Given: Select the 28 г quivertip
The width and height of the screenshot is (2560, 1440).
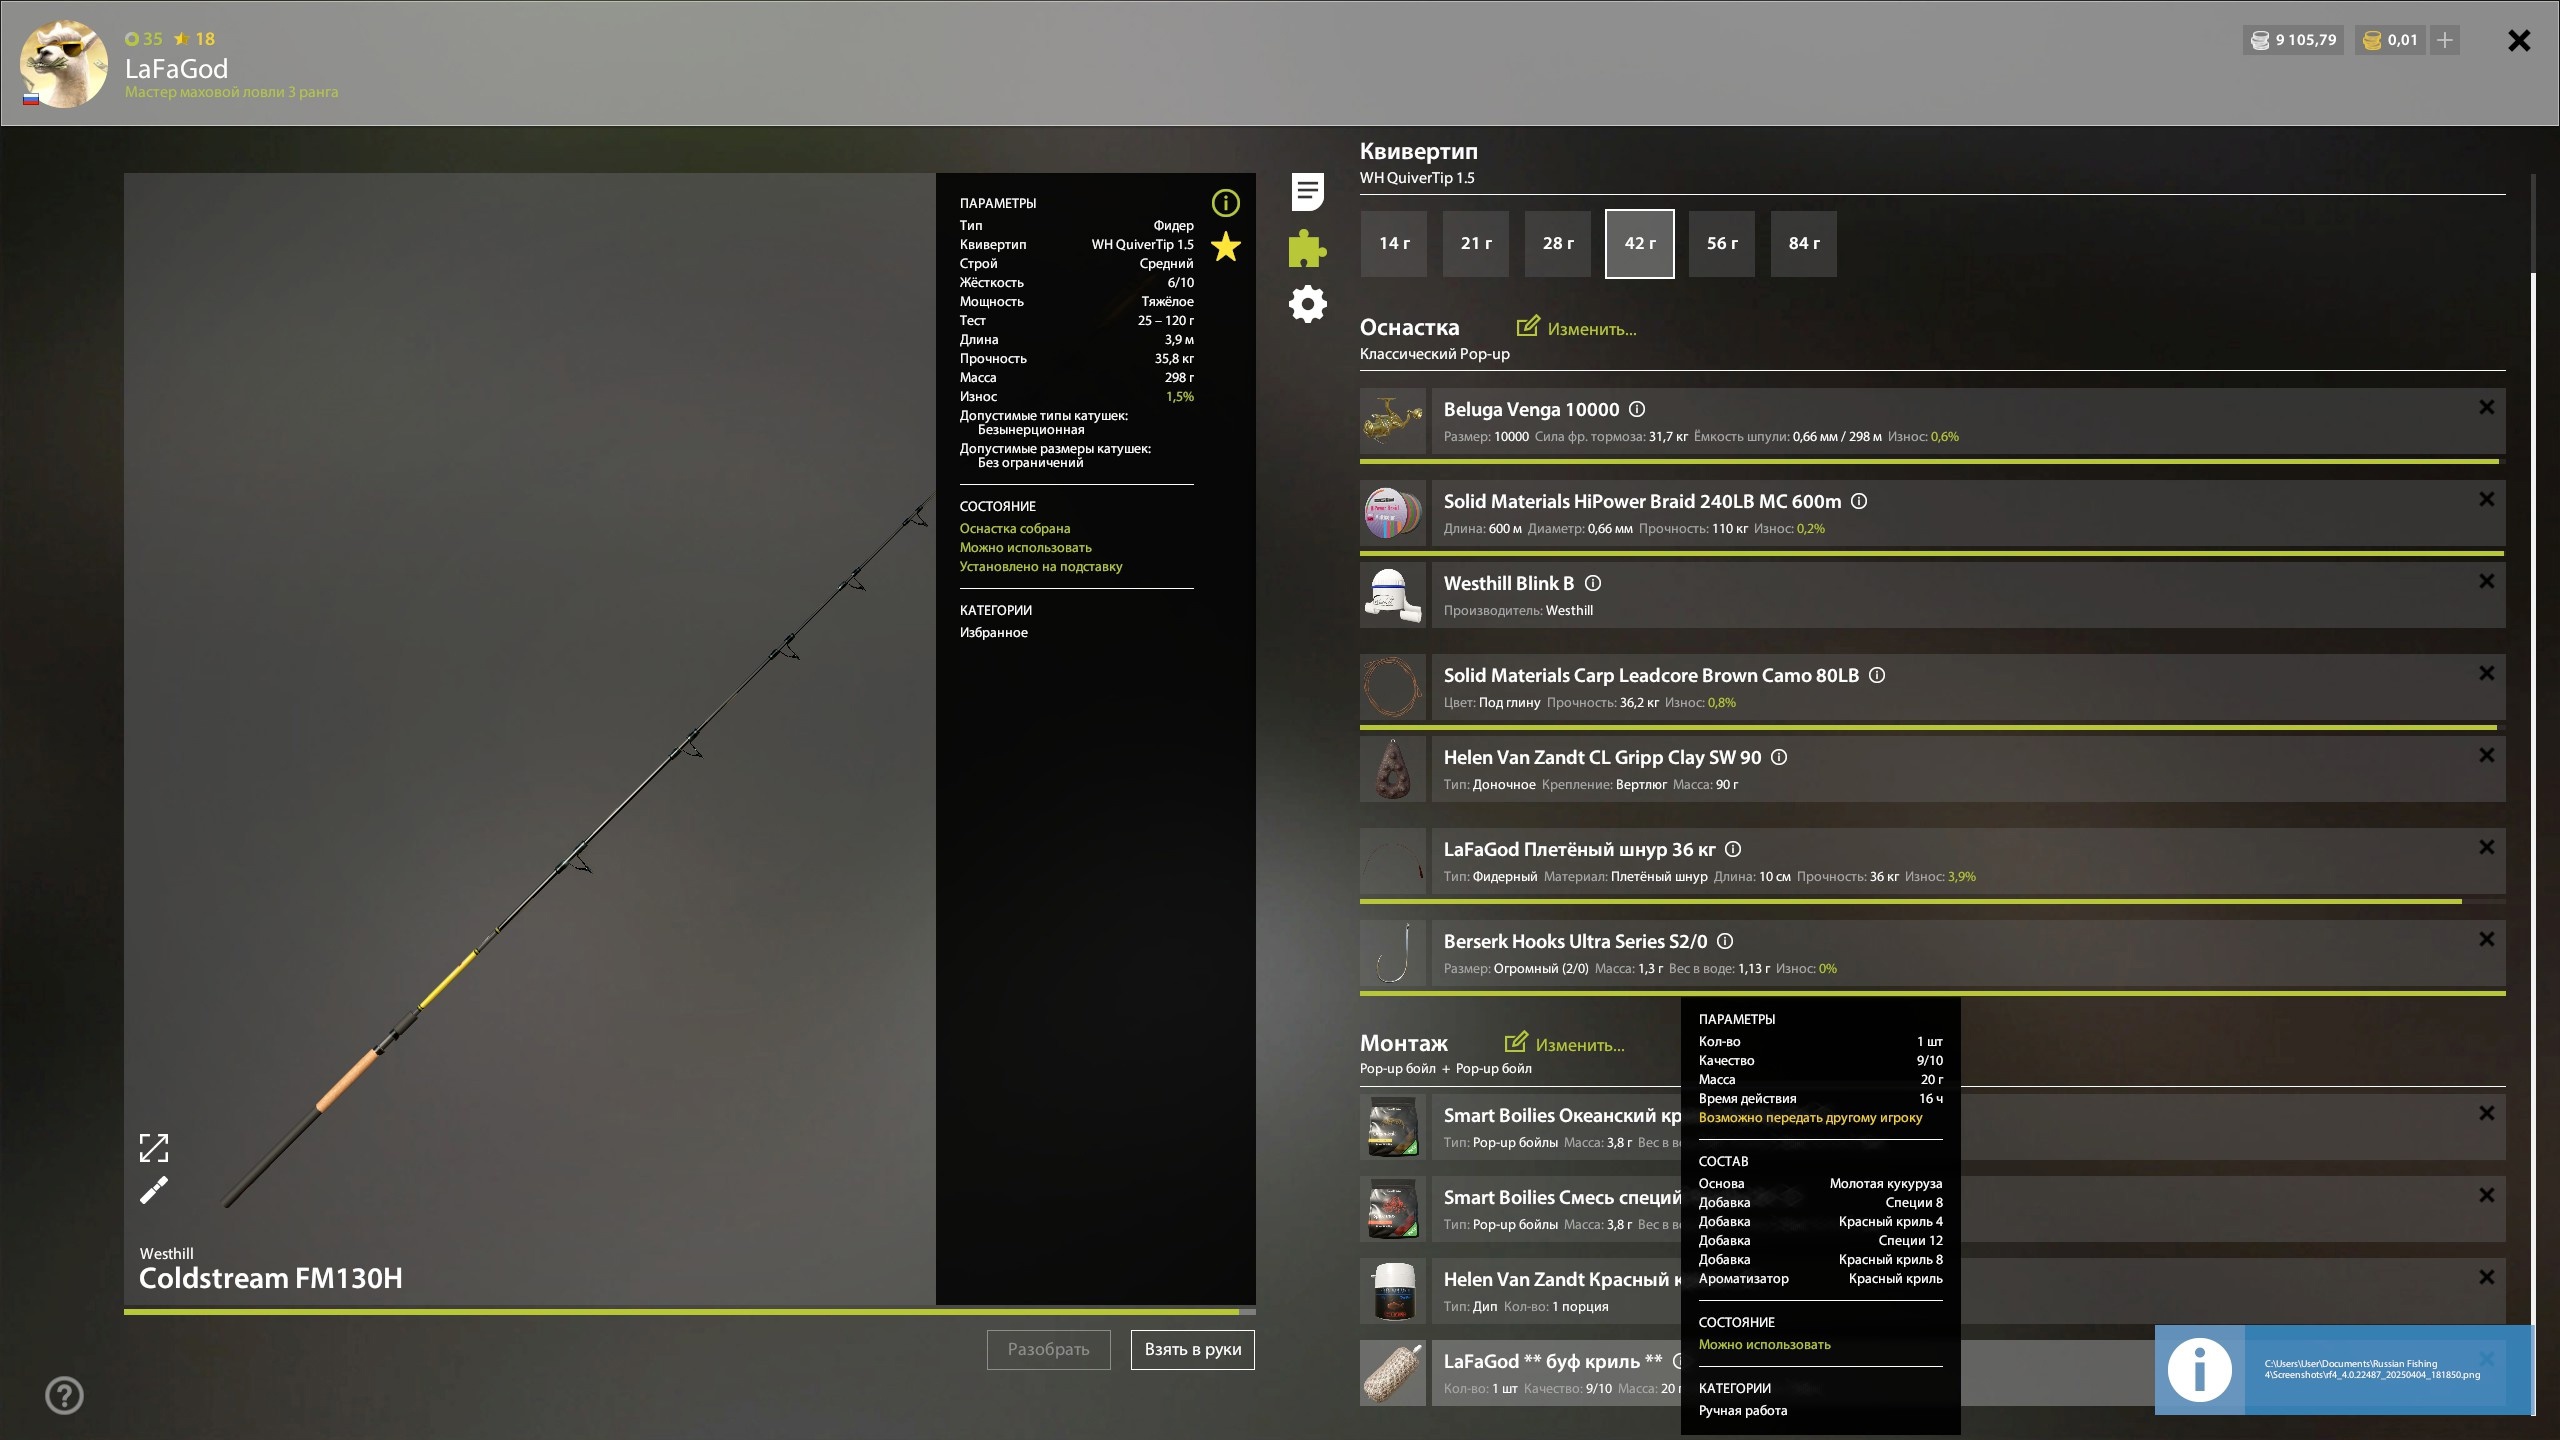Looking at the screenshot, I should click(1558, 244).
